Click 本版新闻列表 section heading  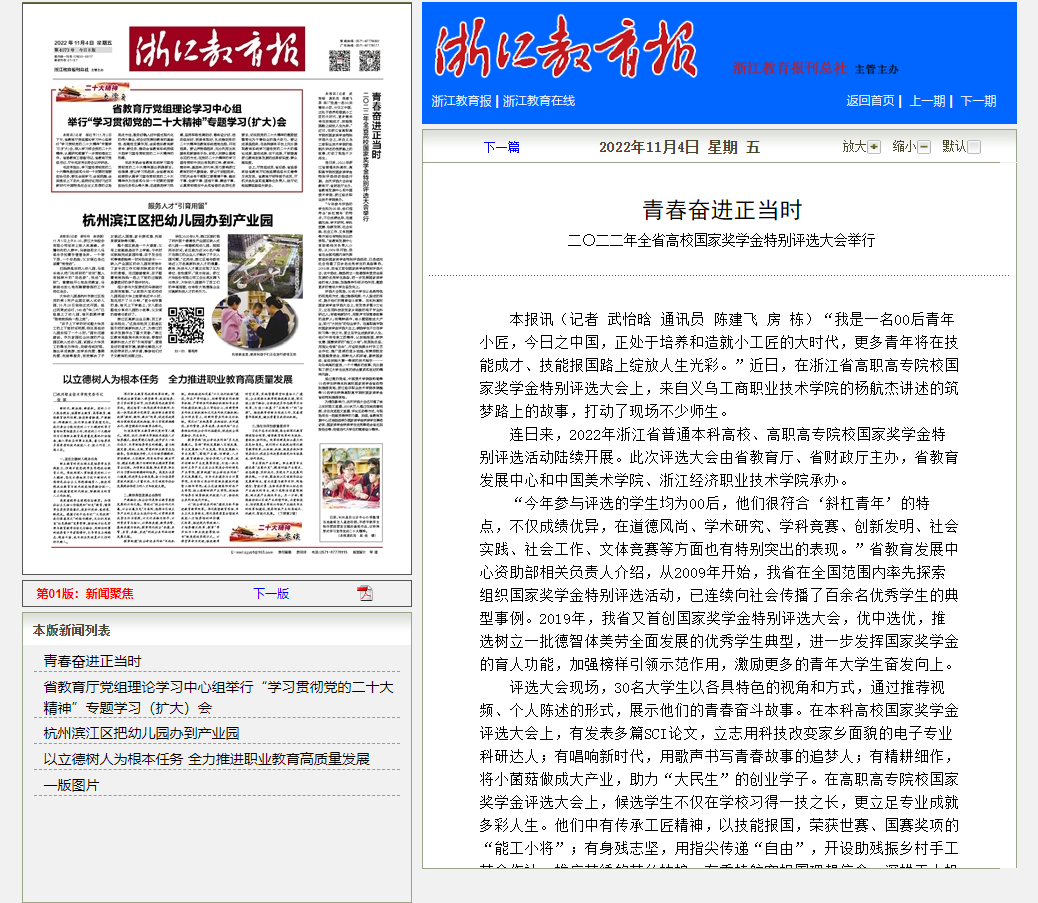71,630
